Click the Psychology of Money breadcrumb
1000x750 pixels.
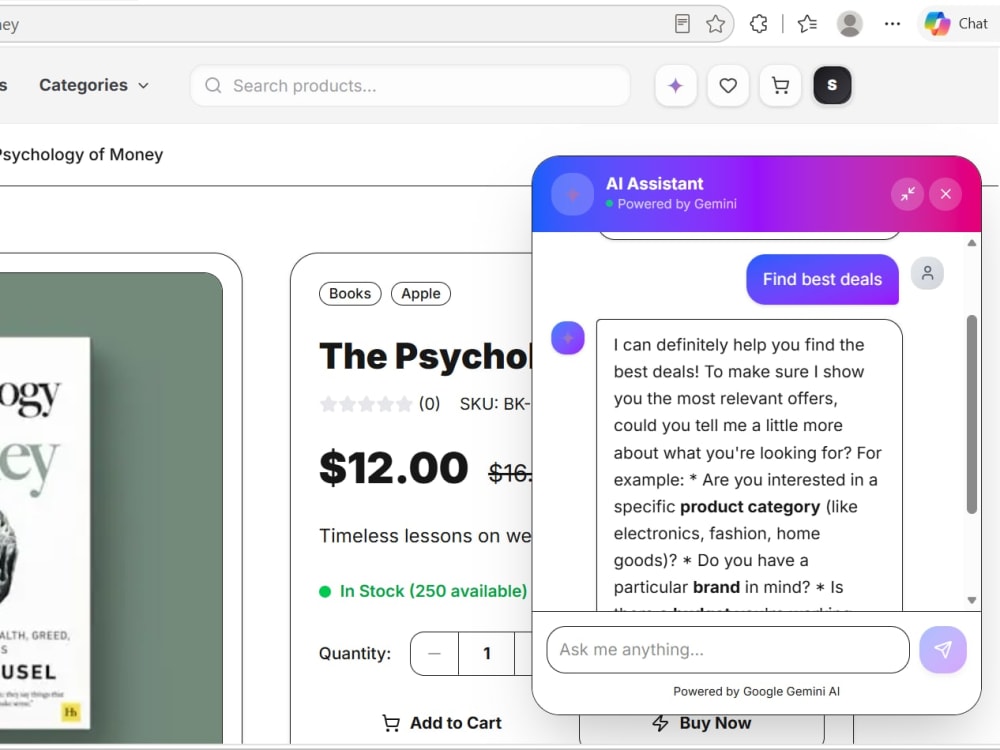[81, 154]
